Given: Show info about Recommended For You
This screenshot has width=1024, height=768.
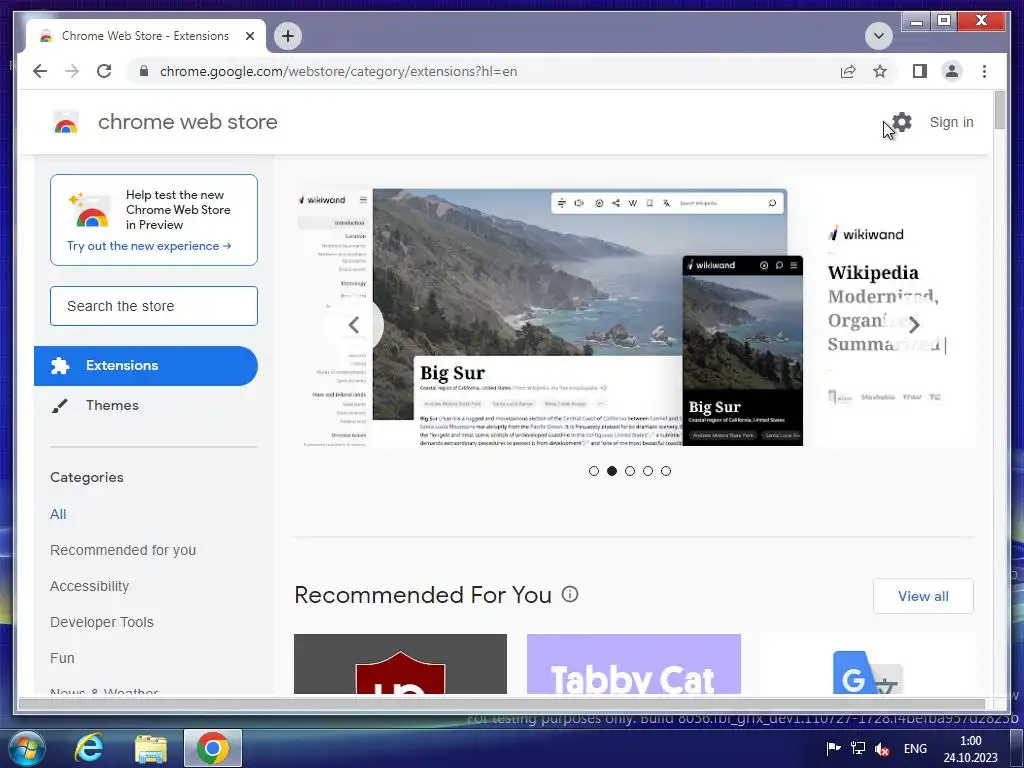Looking at the screenshot, I should point(570,594).
